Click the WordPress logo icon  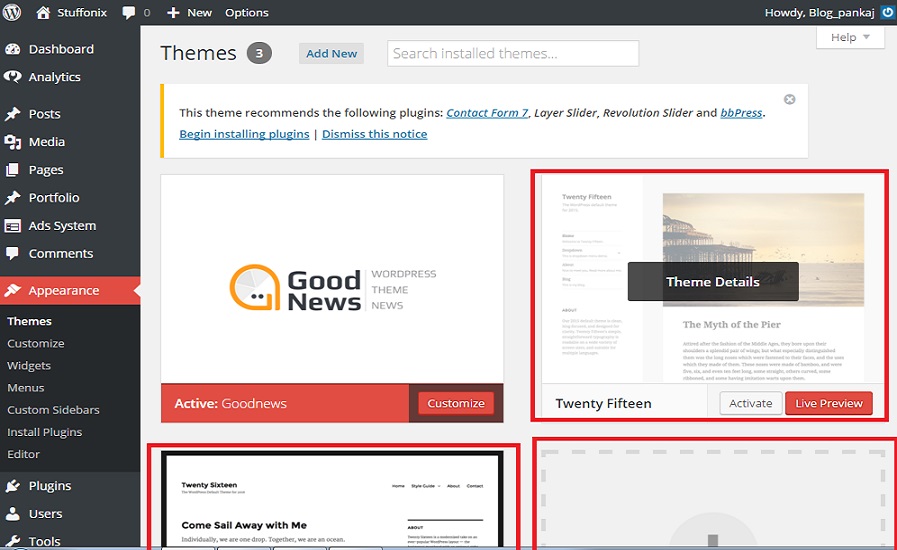(x=11, y=12)
